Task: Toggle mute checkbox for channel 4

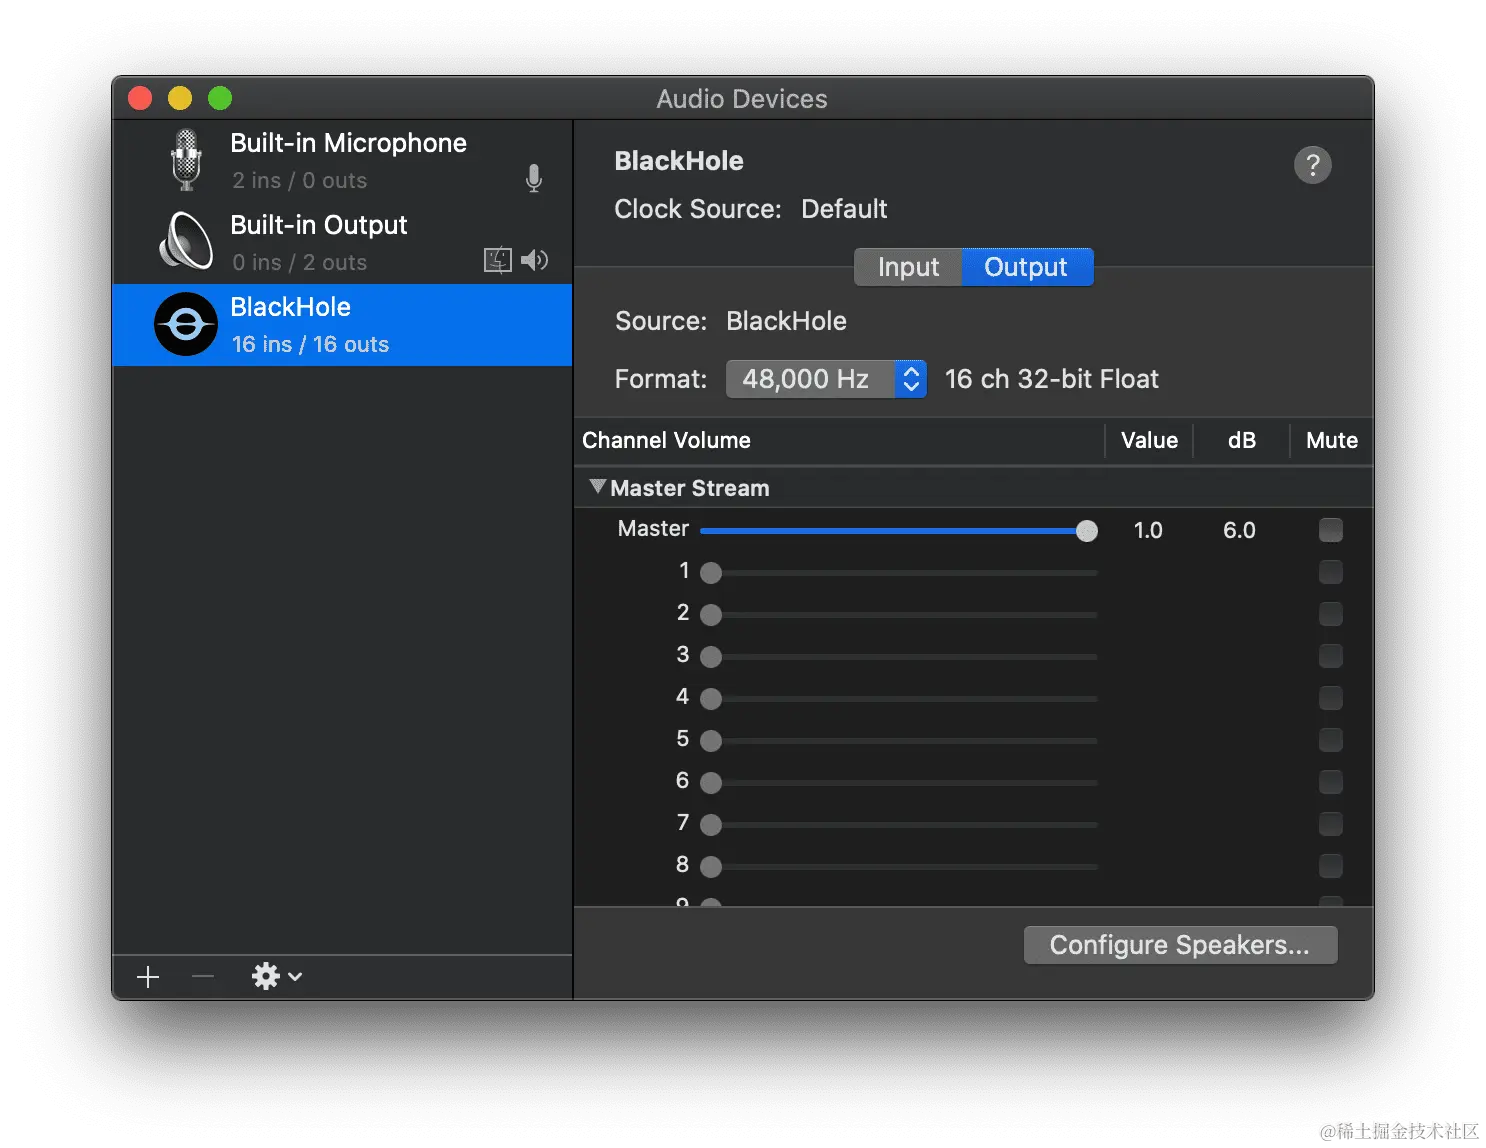Action: click(1330, 698)
